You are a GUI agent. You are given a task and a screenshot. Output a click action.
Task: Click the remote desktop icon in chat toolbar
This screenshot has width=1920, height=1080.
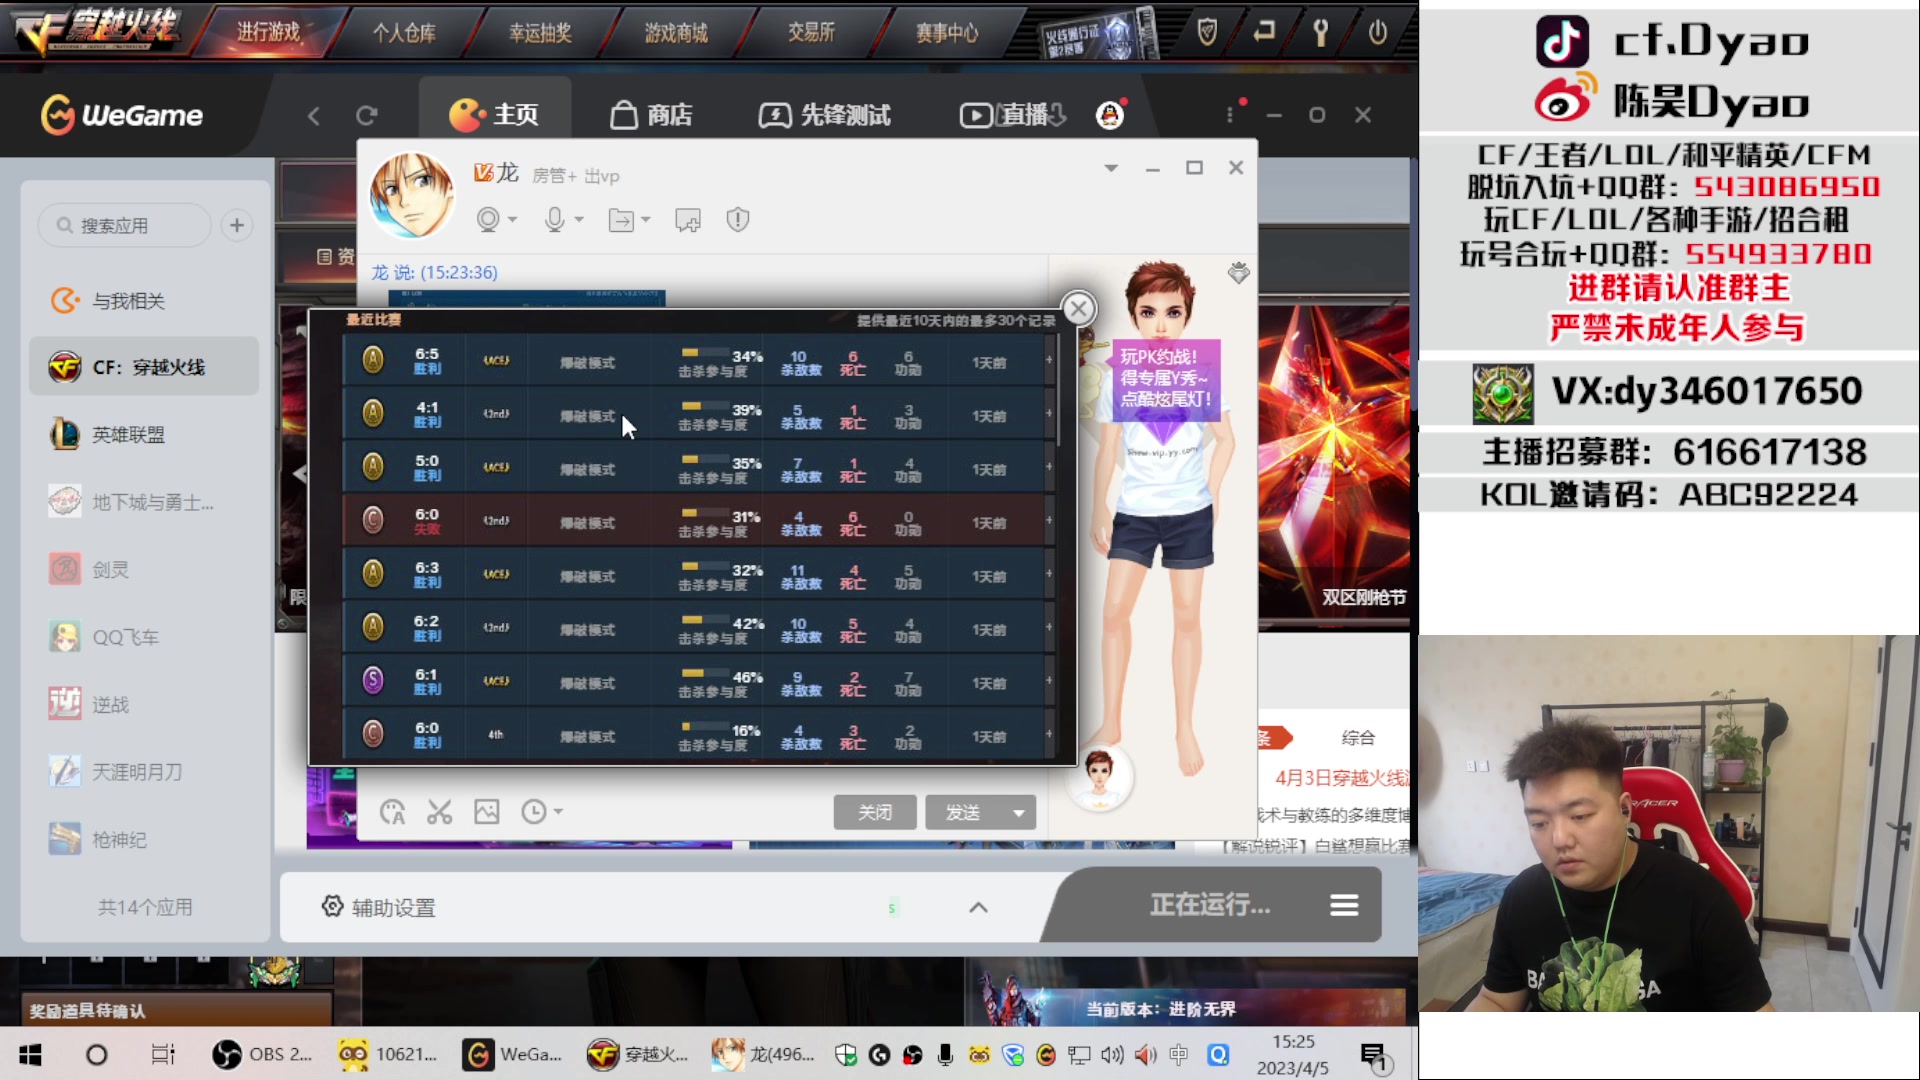click(x=688, y=220)
